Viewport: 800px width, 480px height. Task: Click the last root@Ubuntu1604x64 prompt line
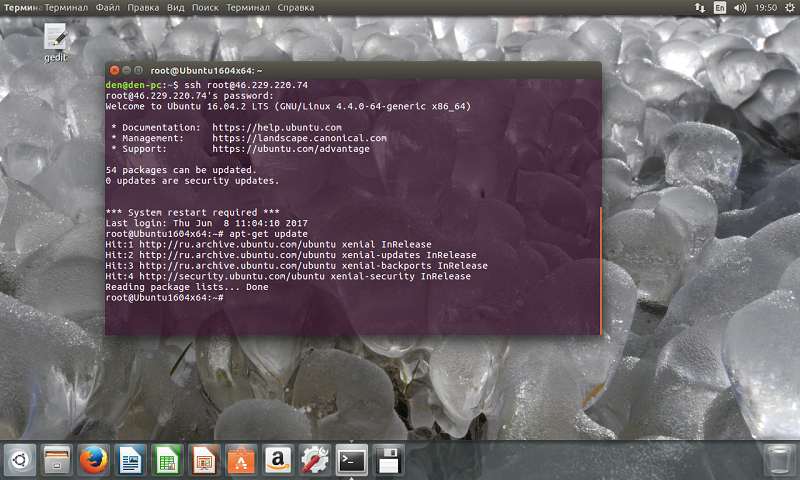pos(164,298)
